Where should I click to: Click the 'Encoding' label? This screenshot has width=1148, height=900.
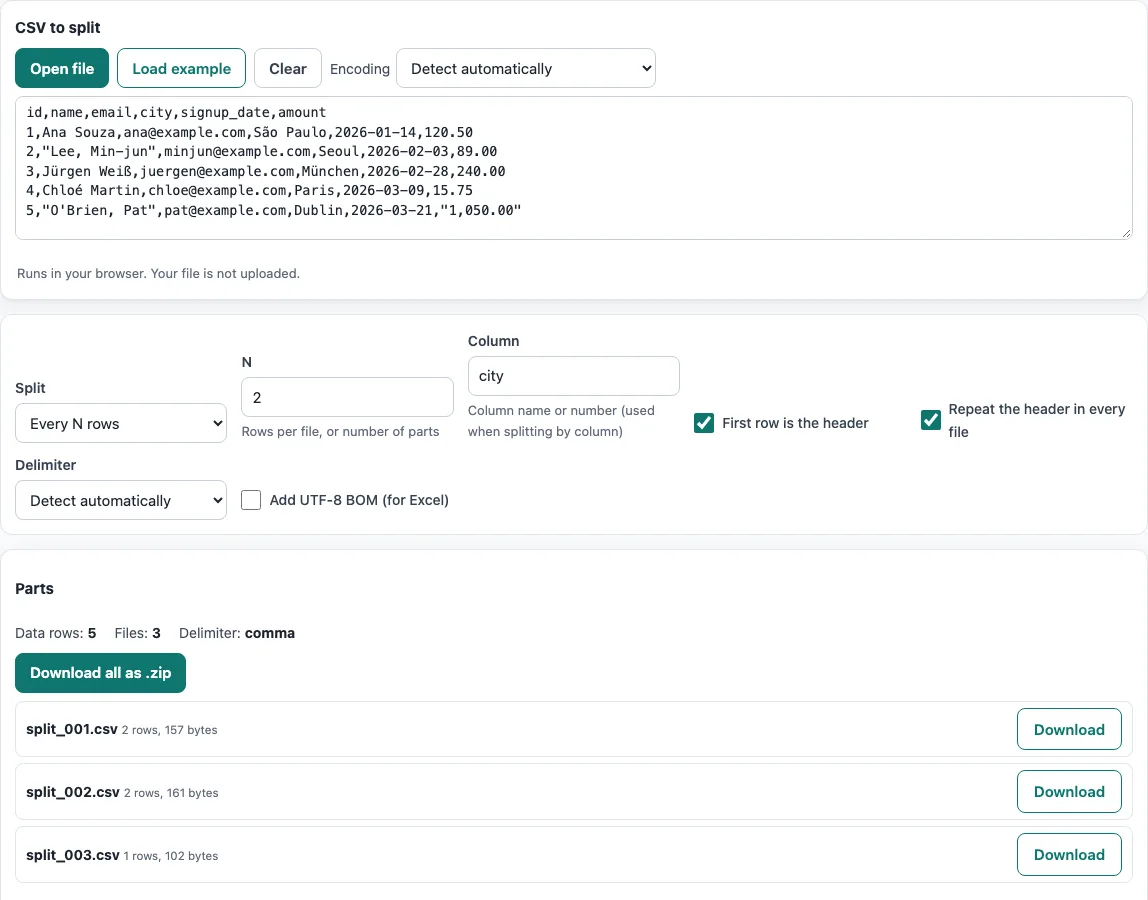359,69
